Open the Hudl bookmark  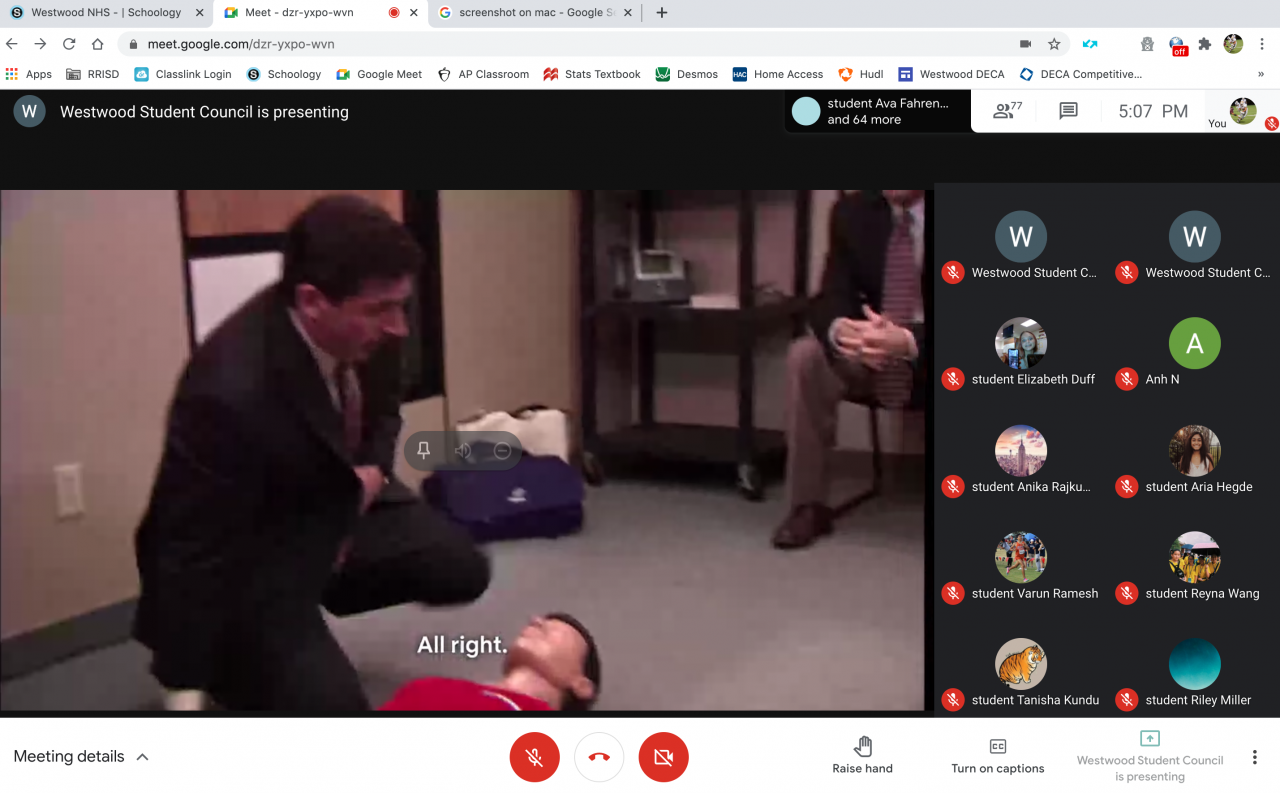pos(861,74)
